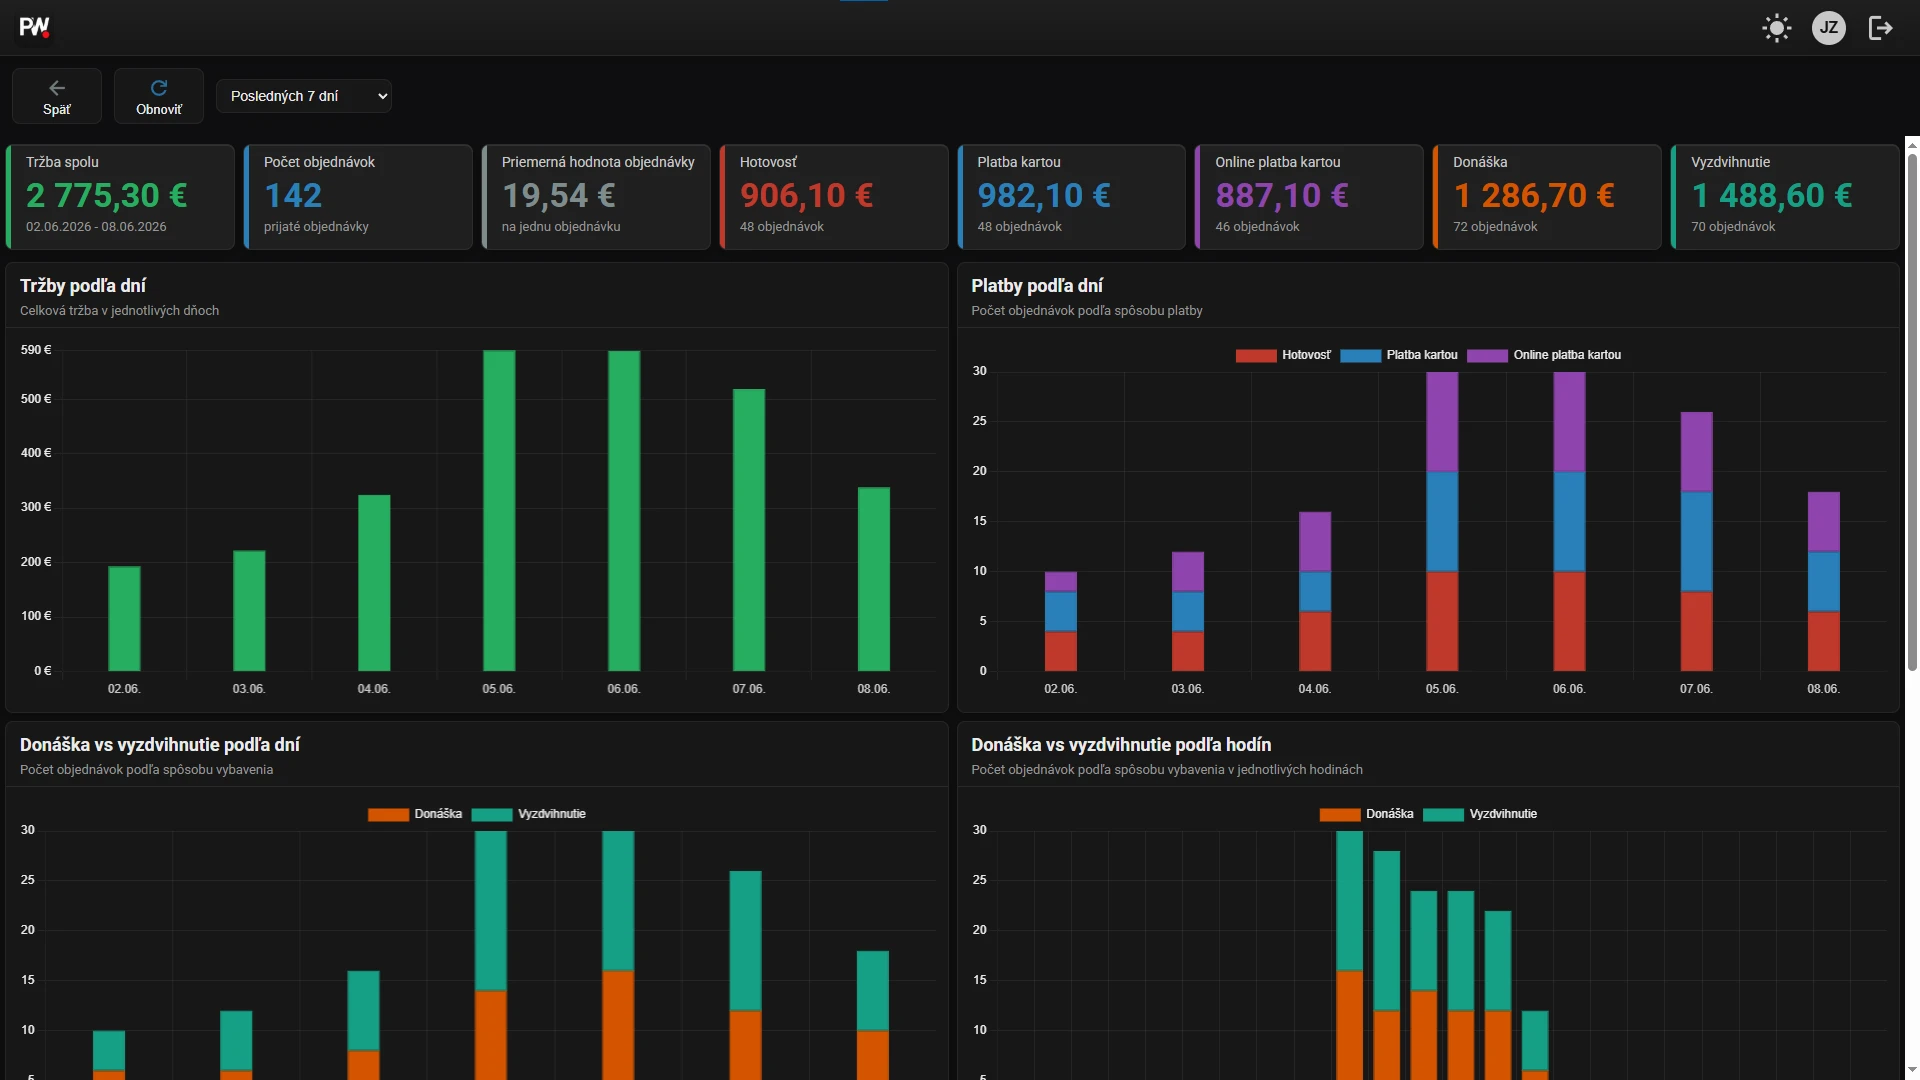This screenshot has height=1080, width=1920.
Task: Toggle Hotovosť legend in Platby chart
Action: (x=1283, y=355)
